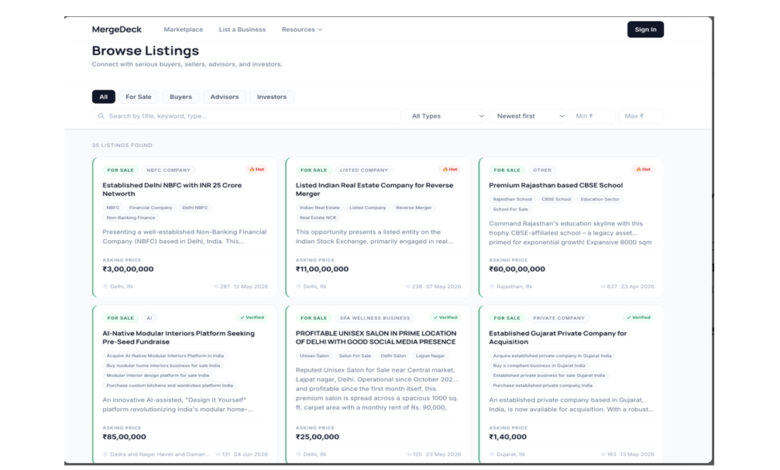Click views eye icon on CBSE School card
Screen dimensions: 780x470
coord(603,286)
